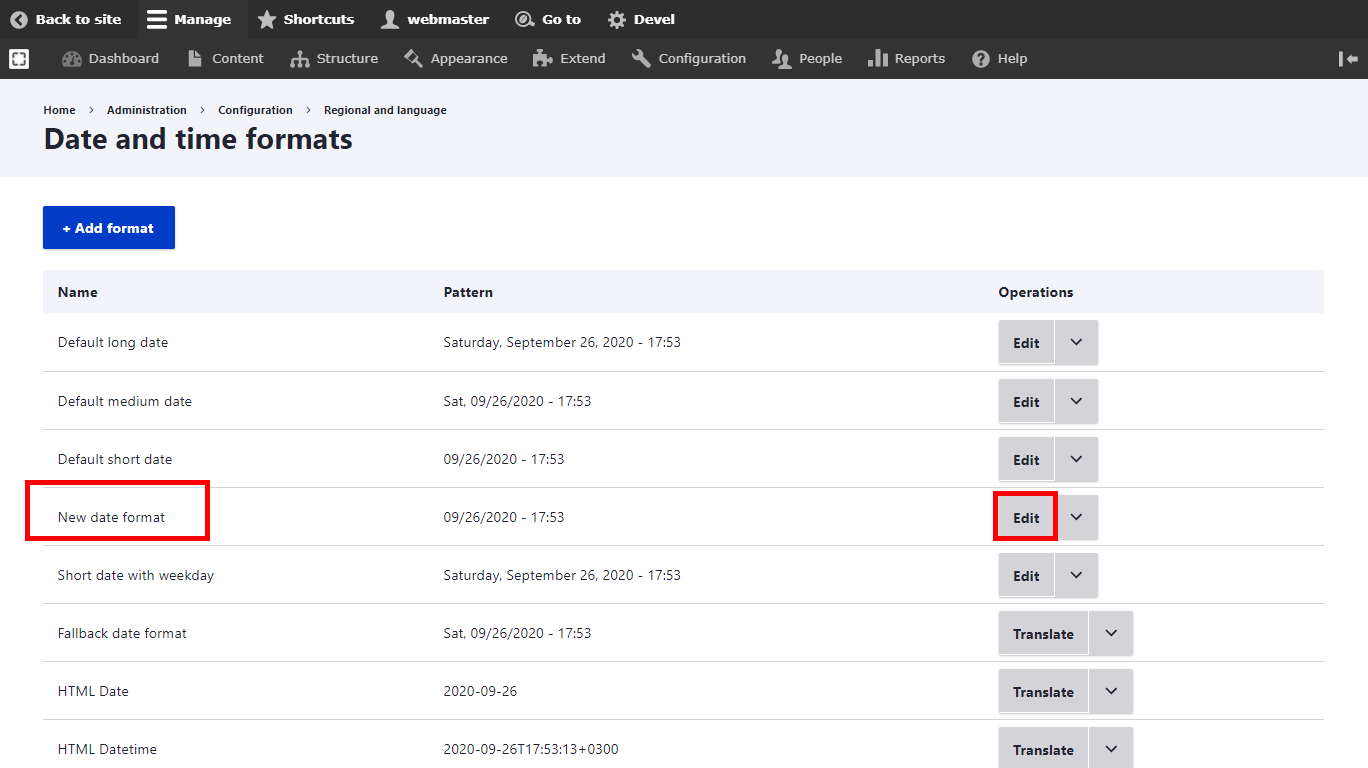Screen dimensions: 1368x768
Task: Open the Go to search item
Action: coord(548,19)
